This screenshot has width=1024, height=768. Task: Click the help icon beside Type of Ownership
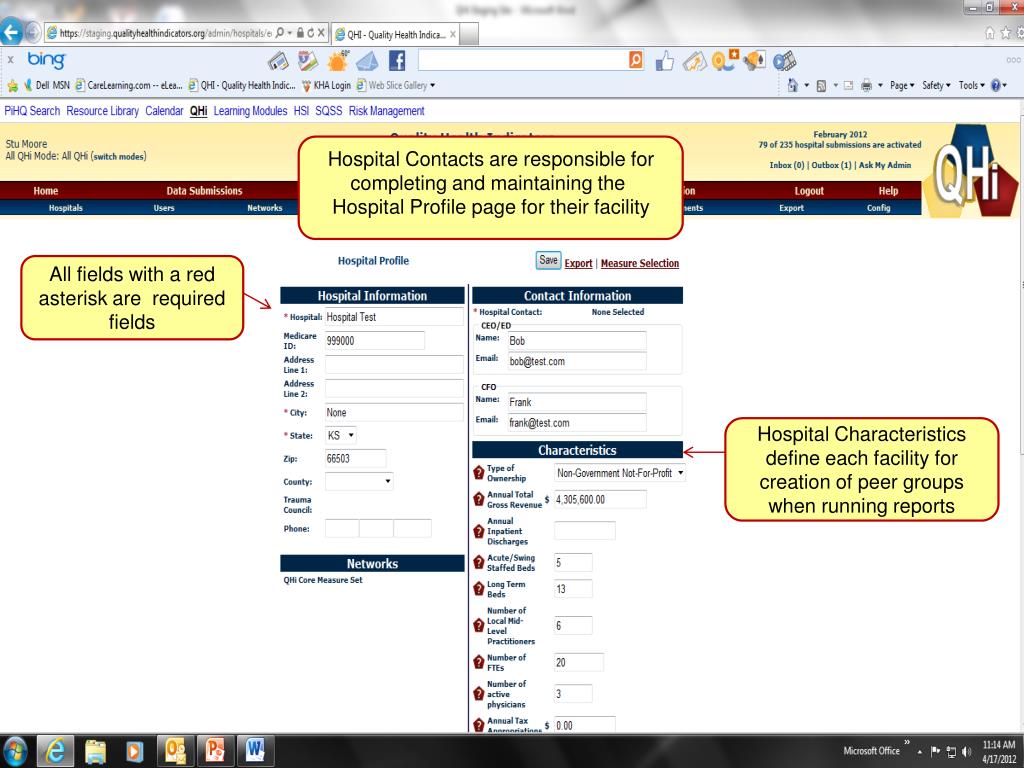479,472
